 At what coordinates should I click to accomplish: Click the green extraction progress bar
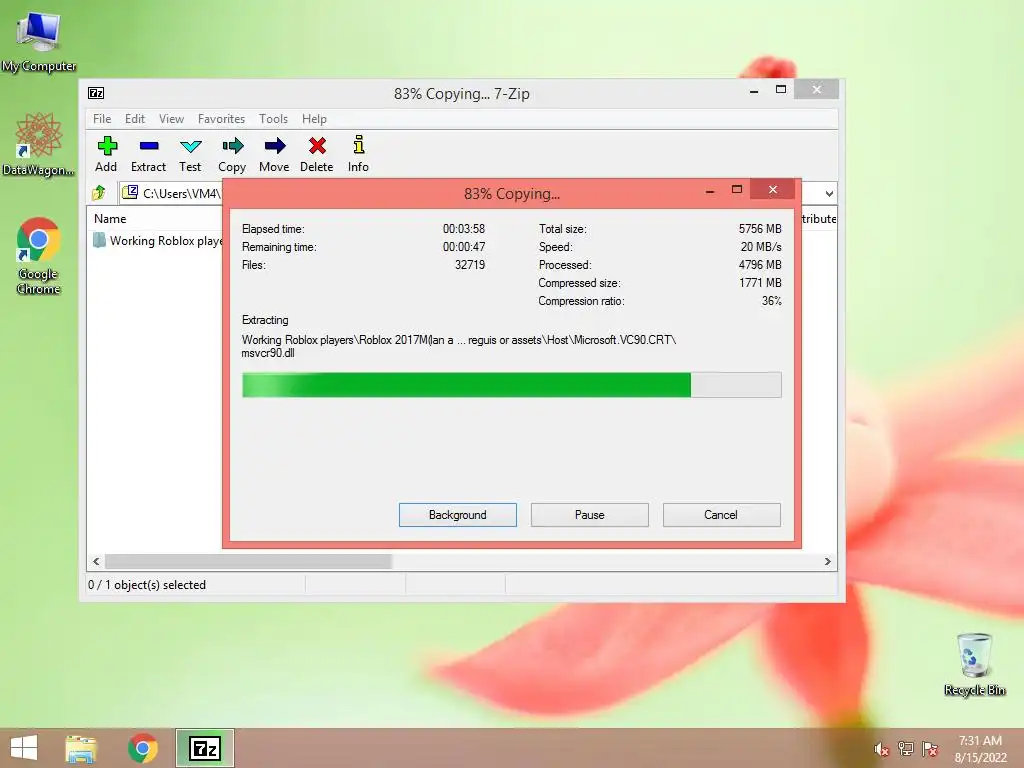(511, 385)
